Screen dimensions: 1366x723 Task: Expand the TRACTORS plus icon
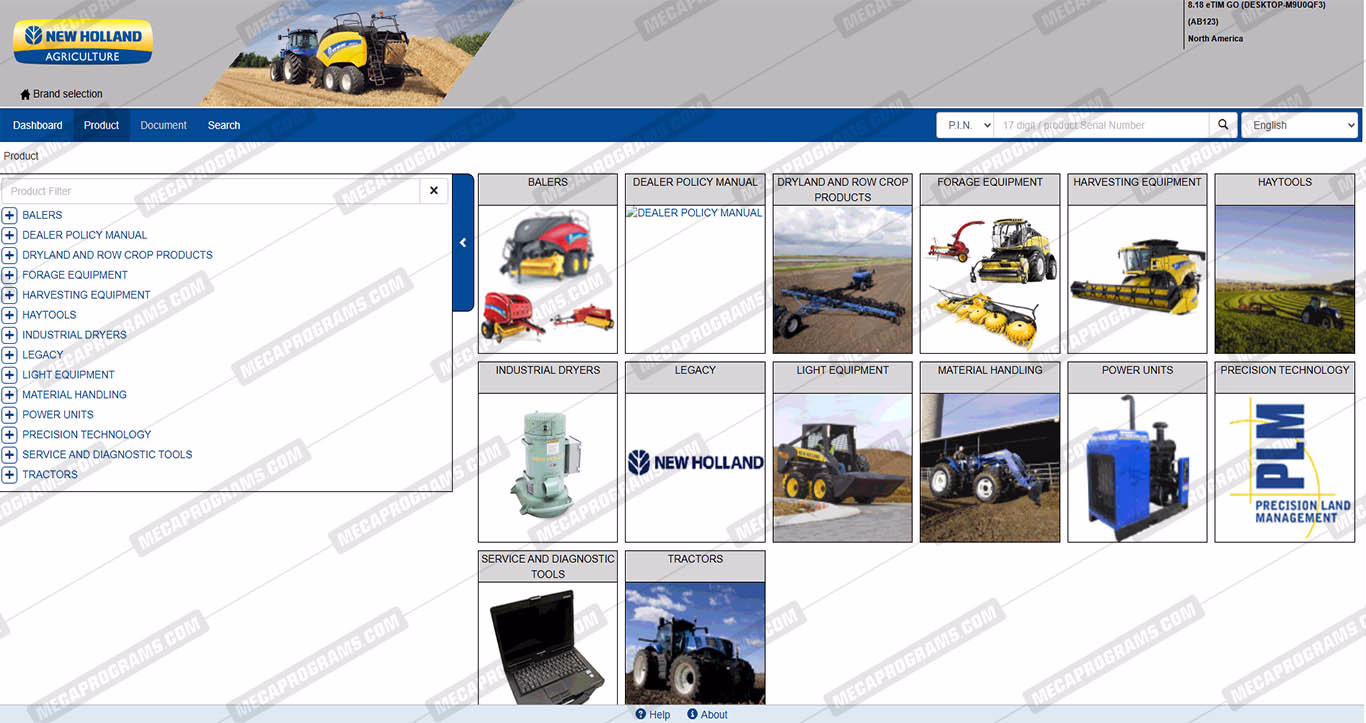pyautogui.click(x=10, y=475)
